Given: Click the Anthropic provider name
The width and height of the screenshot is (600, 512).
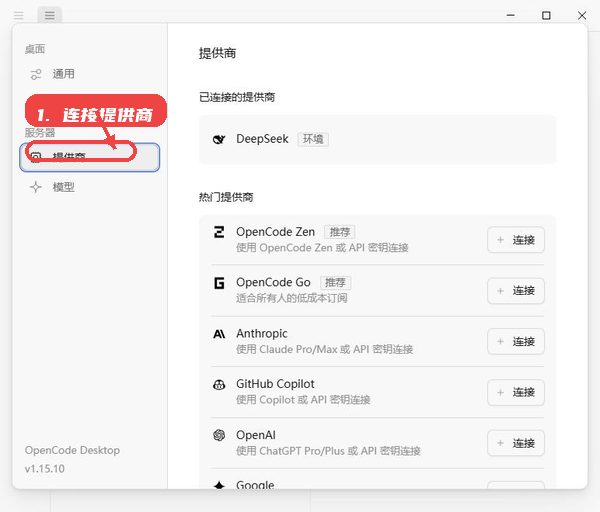Looking at the screenshot, I should click(262, 334).
